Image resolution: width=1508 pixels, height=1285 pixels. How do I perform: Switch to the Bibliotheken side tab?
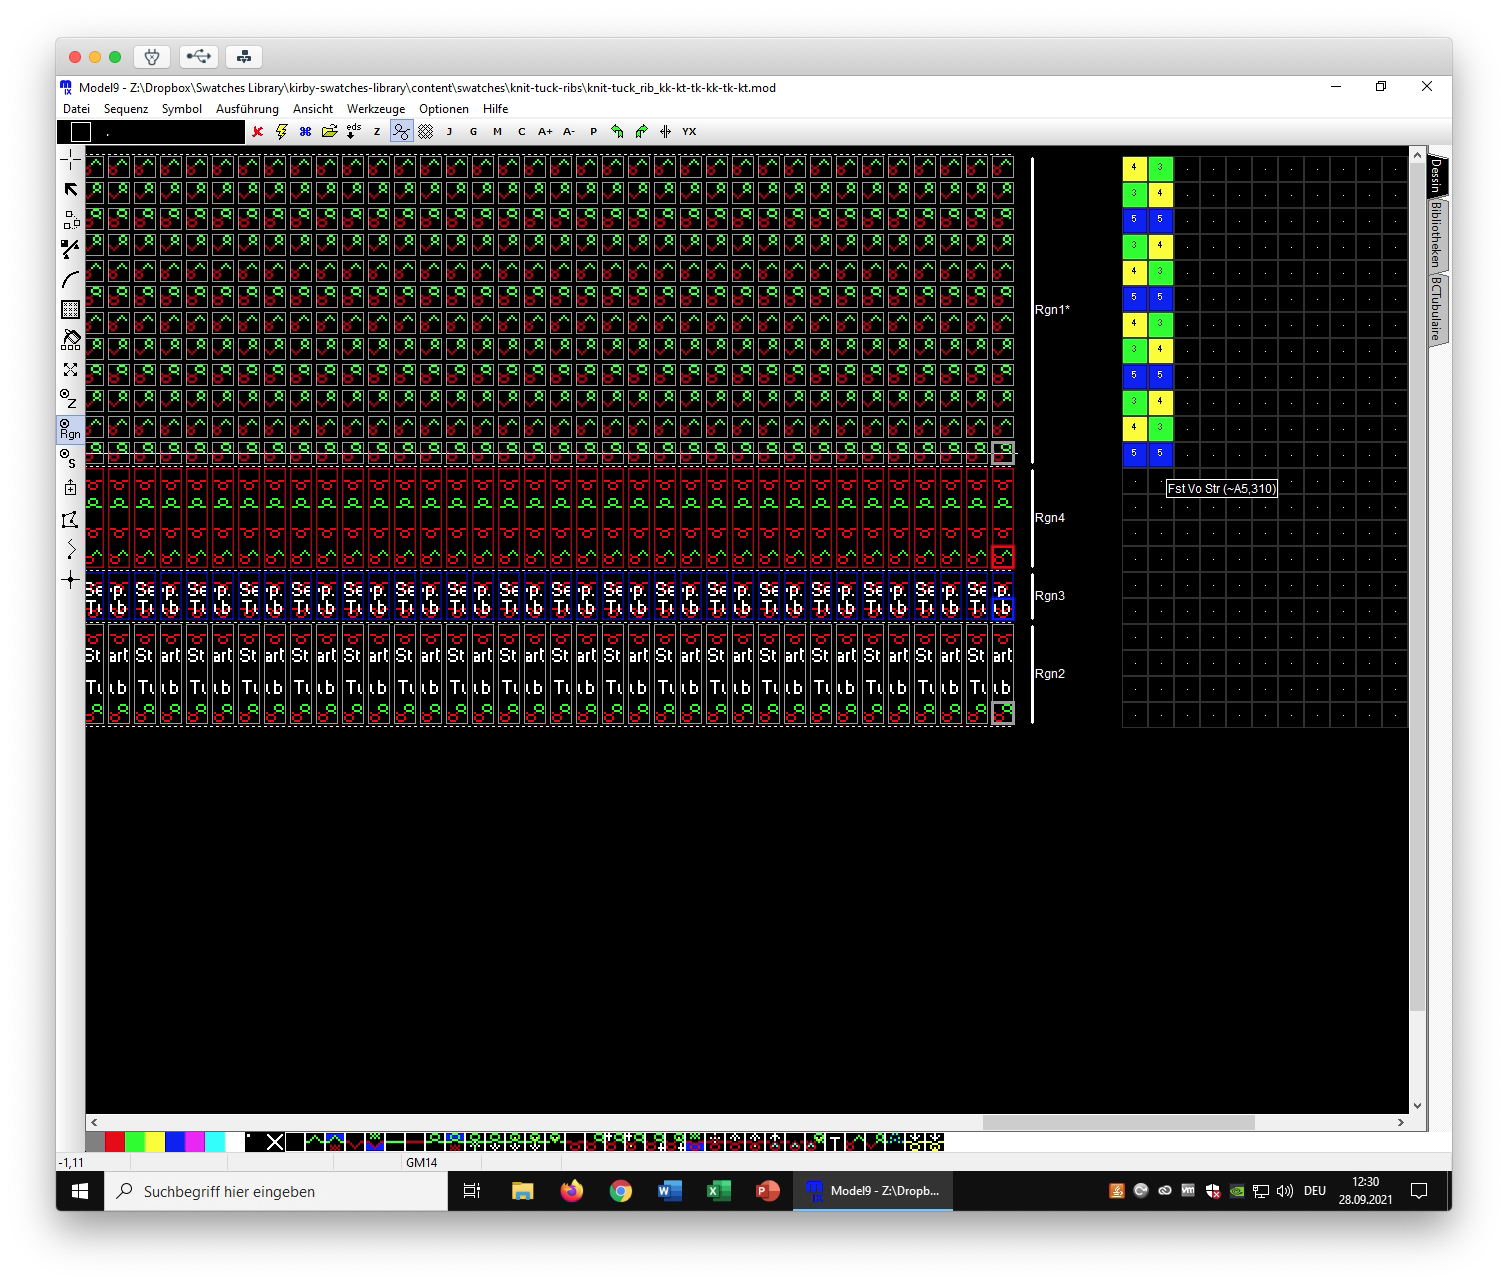pos(1436,234)
